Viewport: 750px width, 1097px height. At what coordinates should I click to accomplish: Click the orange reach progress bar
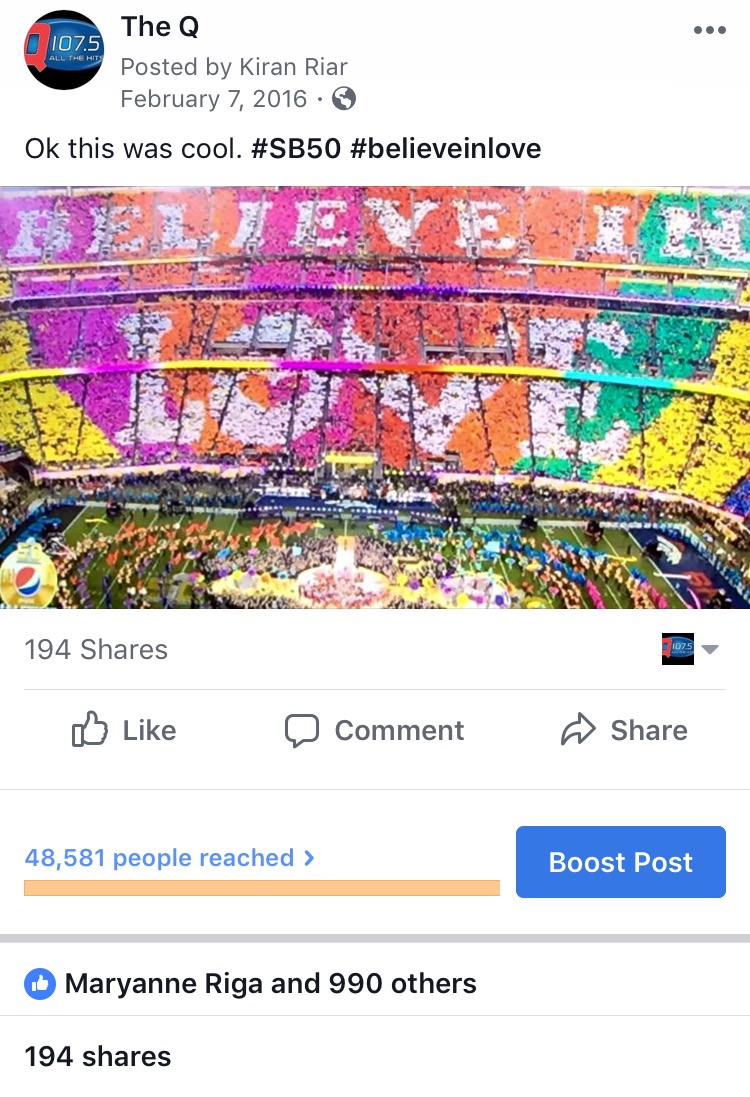pyautogui.click(x=261, y=888)
